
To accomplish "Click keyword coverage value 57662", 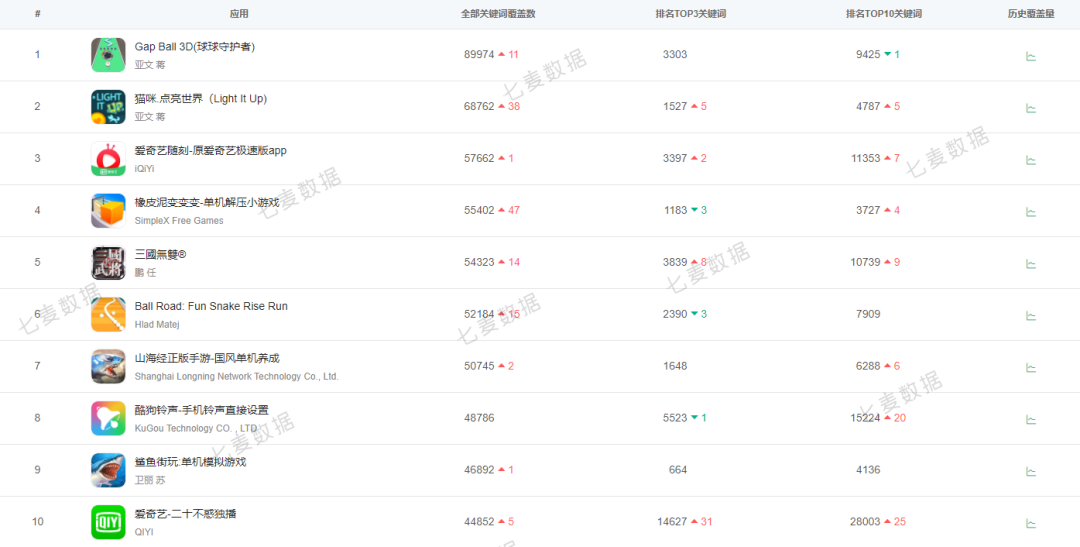I will [479, 158].
